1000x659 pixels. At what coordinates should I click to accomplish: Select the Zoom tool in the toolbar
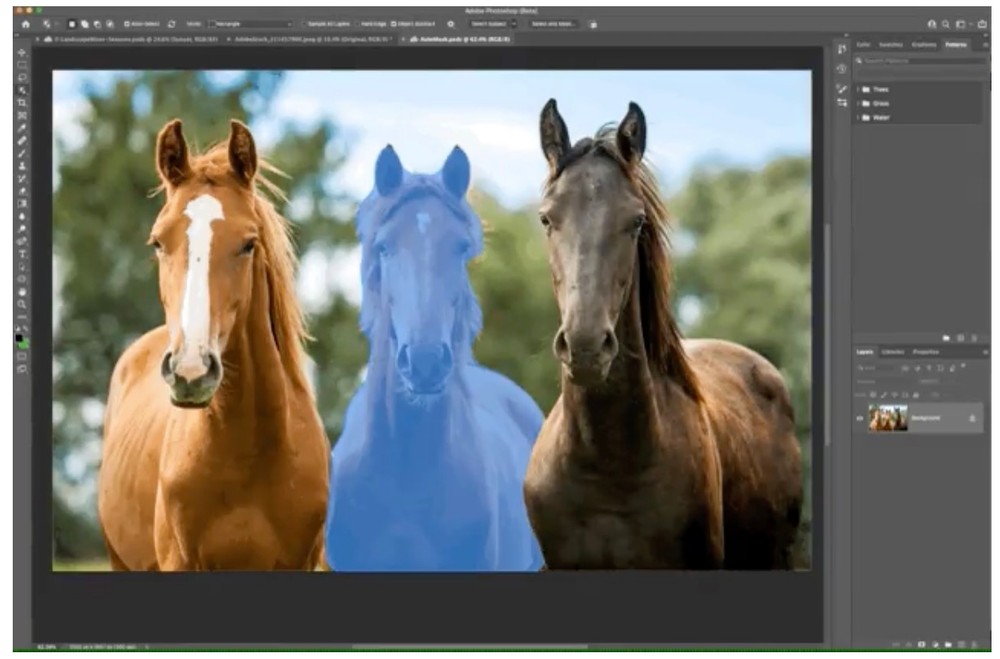pos(22,304)
